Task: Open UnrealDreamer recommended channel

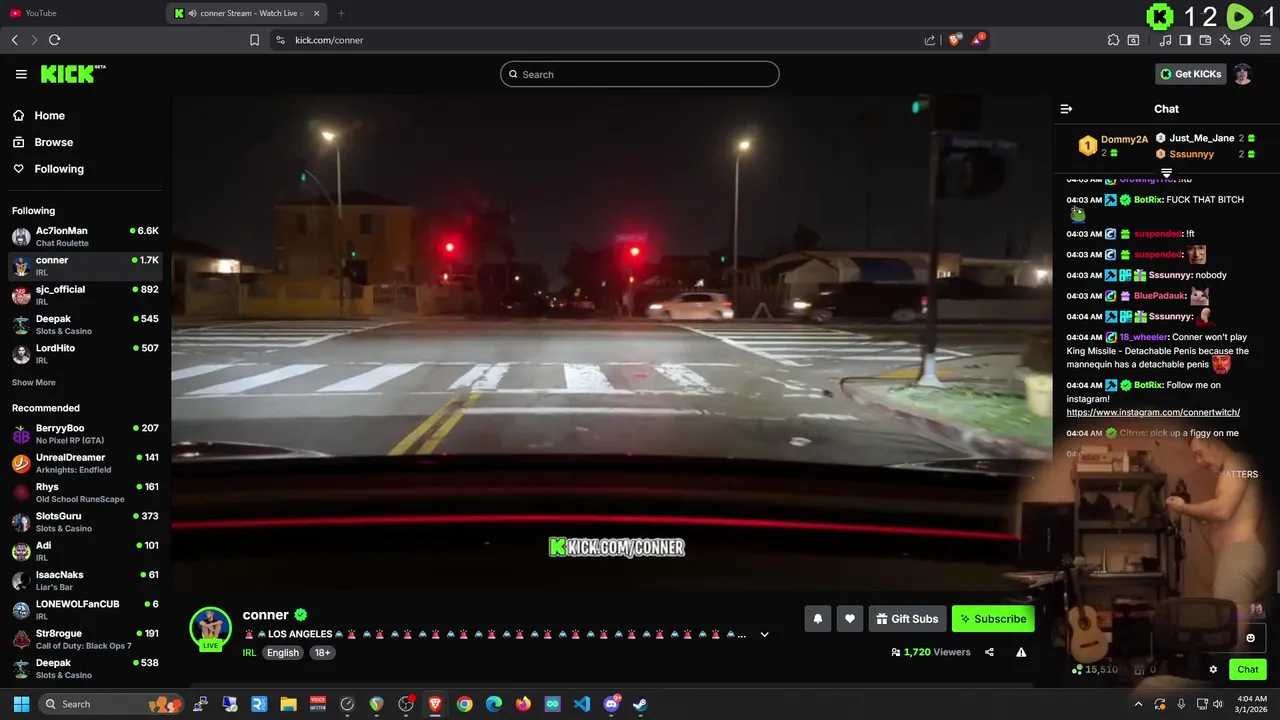Action: [85, 463]
